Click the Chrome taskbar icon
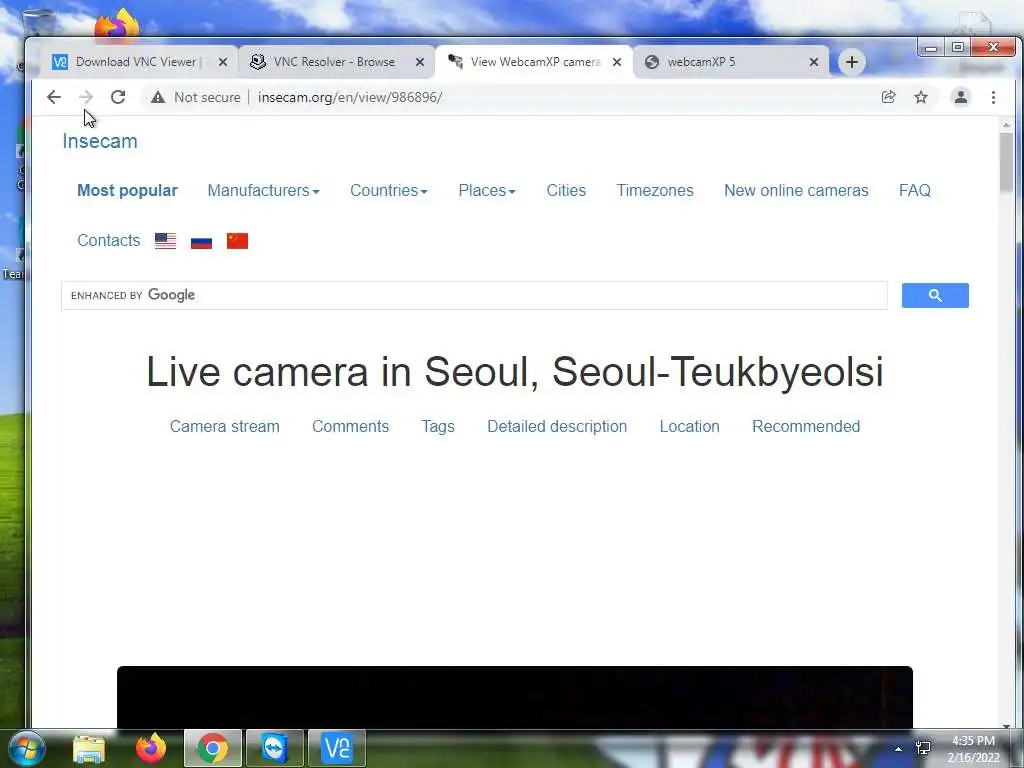 pos(213,748)
